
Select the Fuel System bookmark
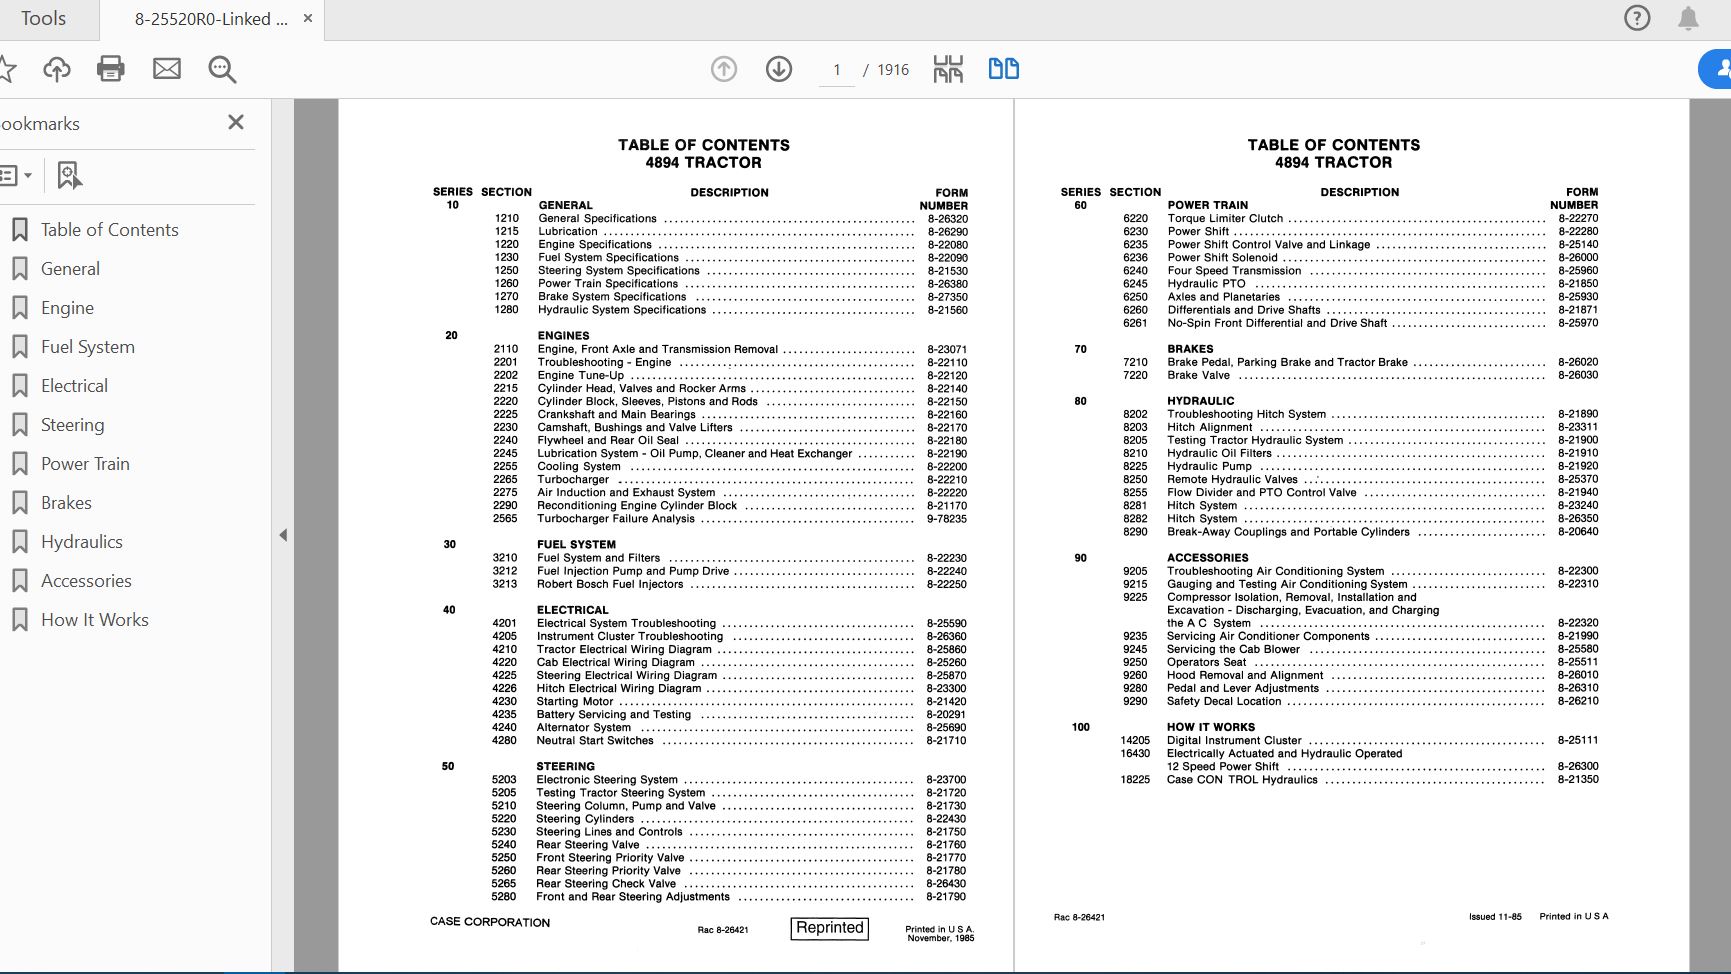[x=88, y=347]
